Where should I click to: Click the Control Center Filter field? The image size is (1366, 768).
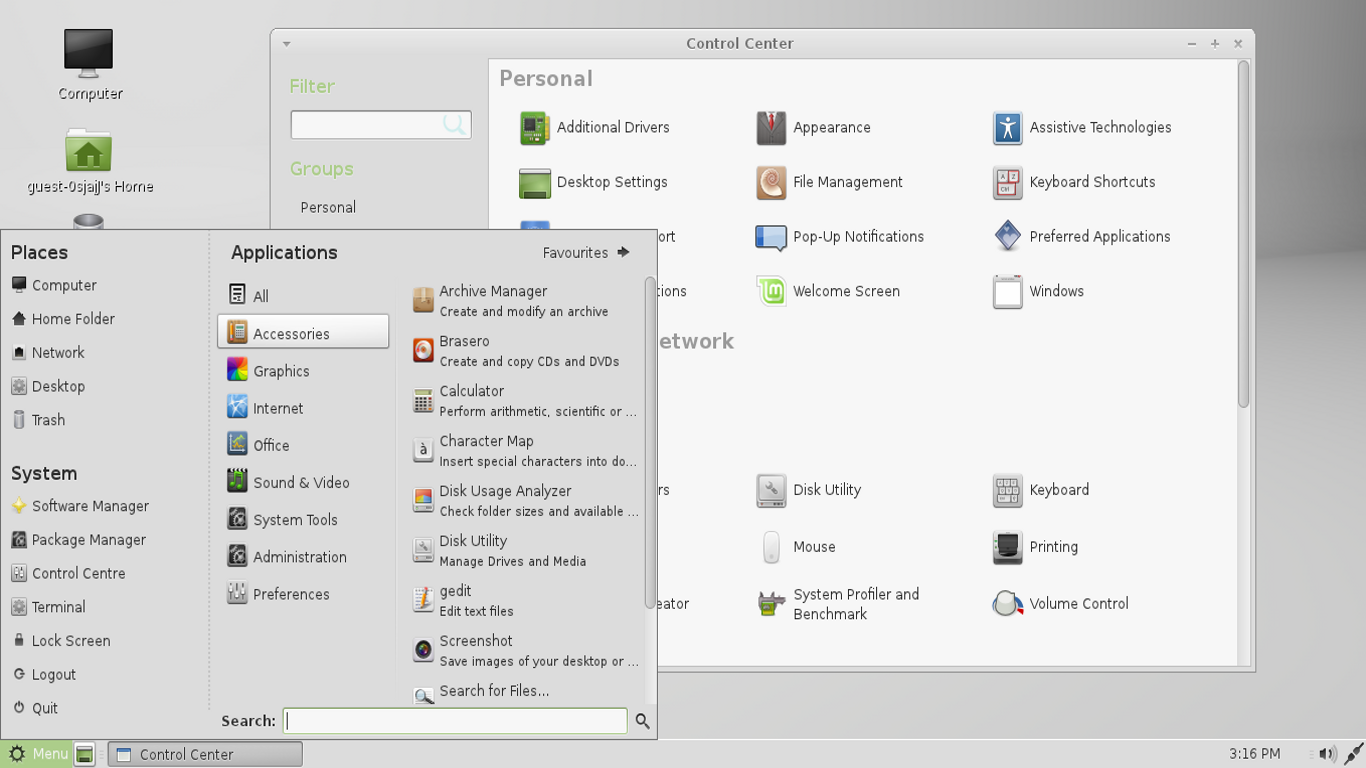tap(381, 125)
